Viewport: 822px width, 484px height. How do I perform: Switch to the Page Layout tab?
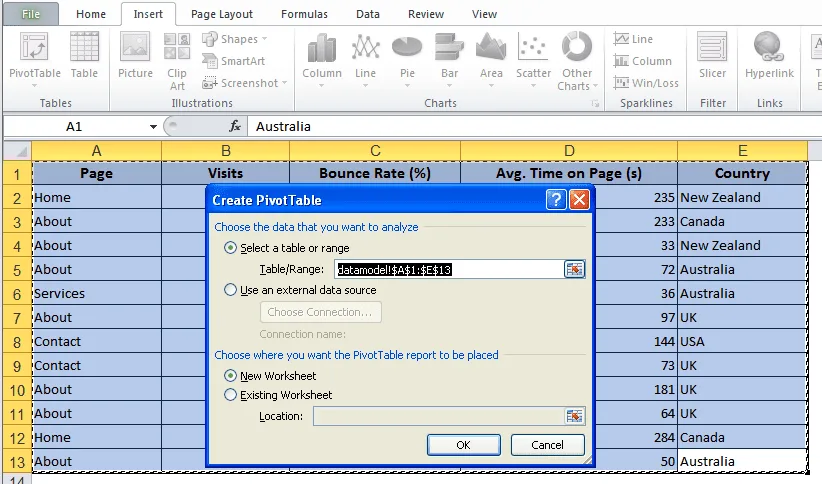click(x=222, y=14)
